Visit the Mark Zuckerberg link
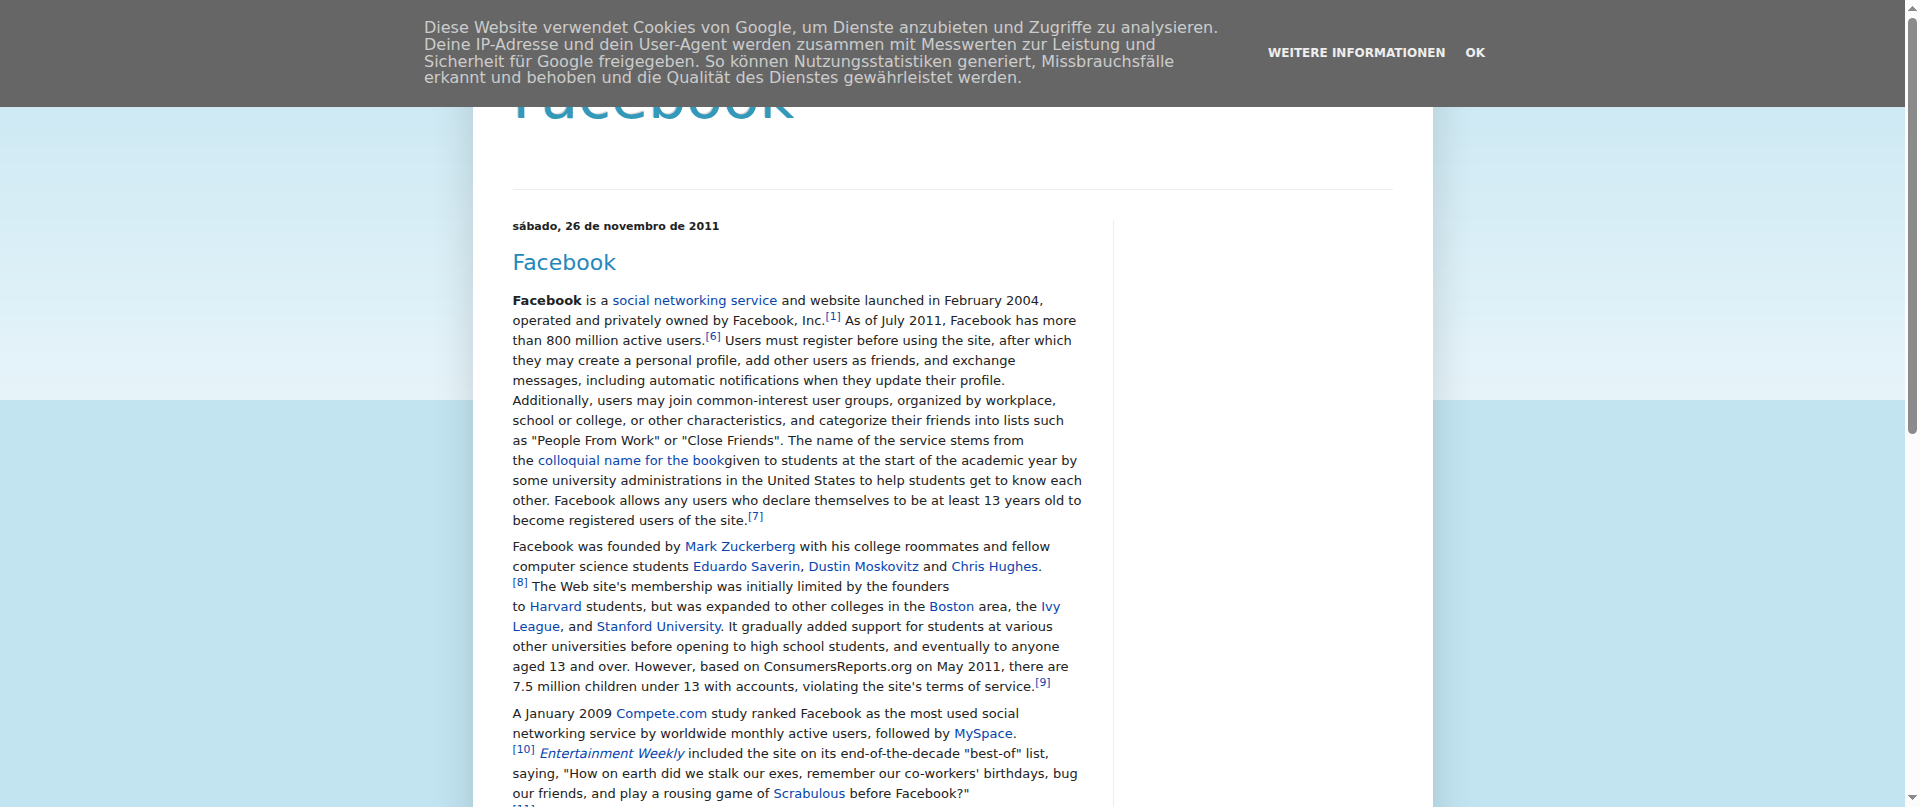The height and width of the screenshot is (807, 1920). coord(740,546)
